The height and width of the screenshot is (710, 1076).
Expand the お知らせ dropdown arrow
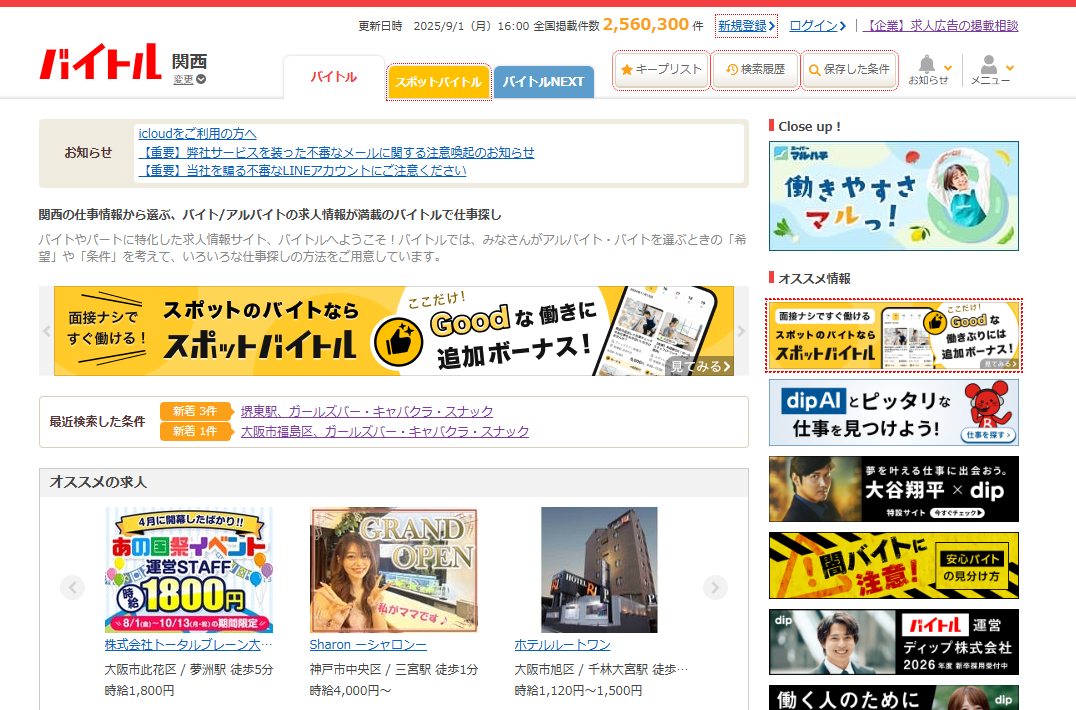(948, 68)
